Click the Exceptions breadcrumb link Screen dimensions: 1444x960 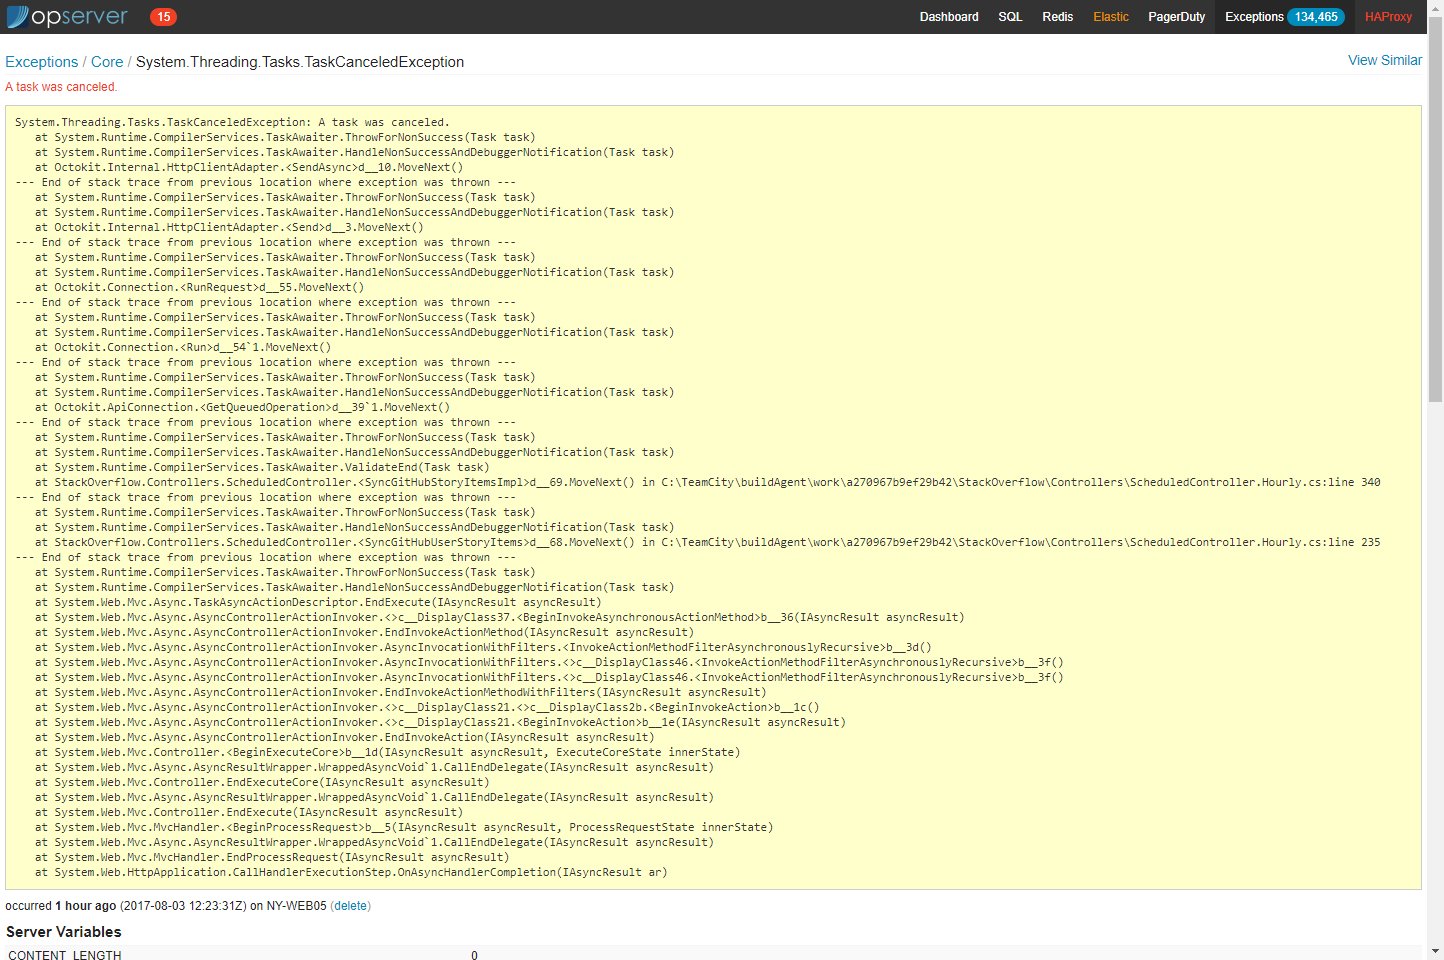(42, 62)
